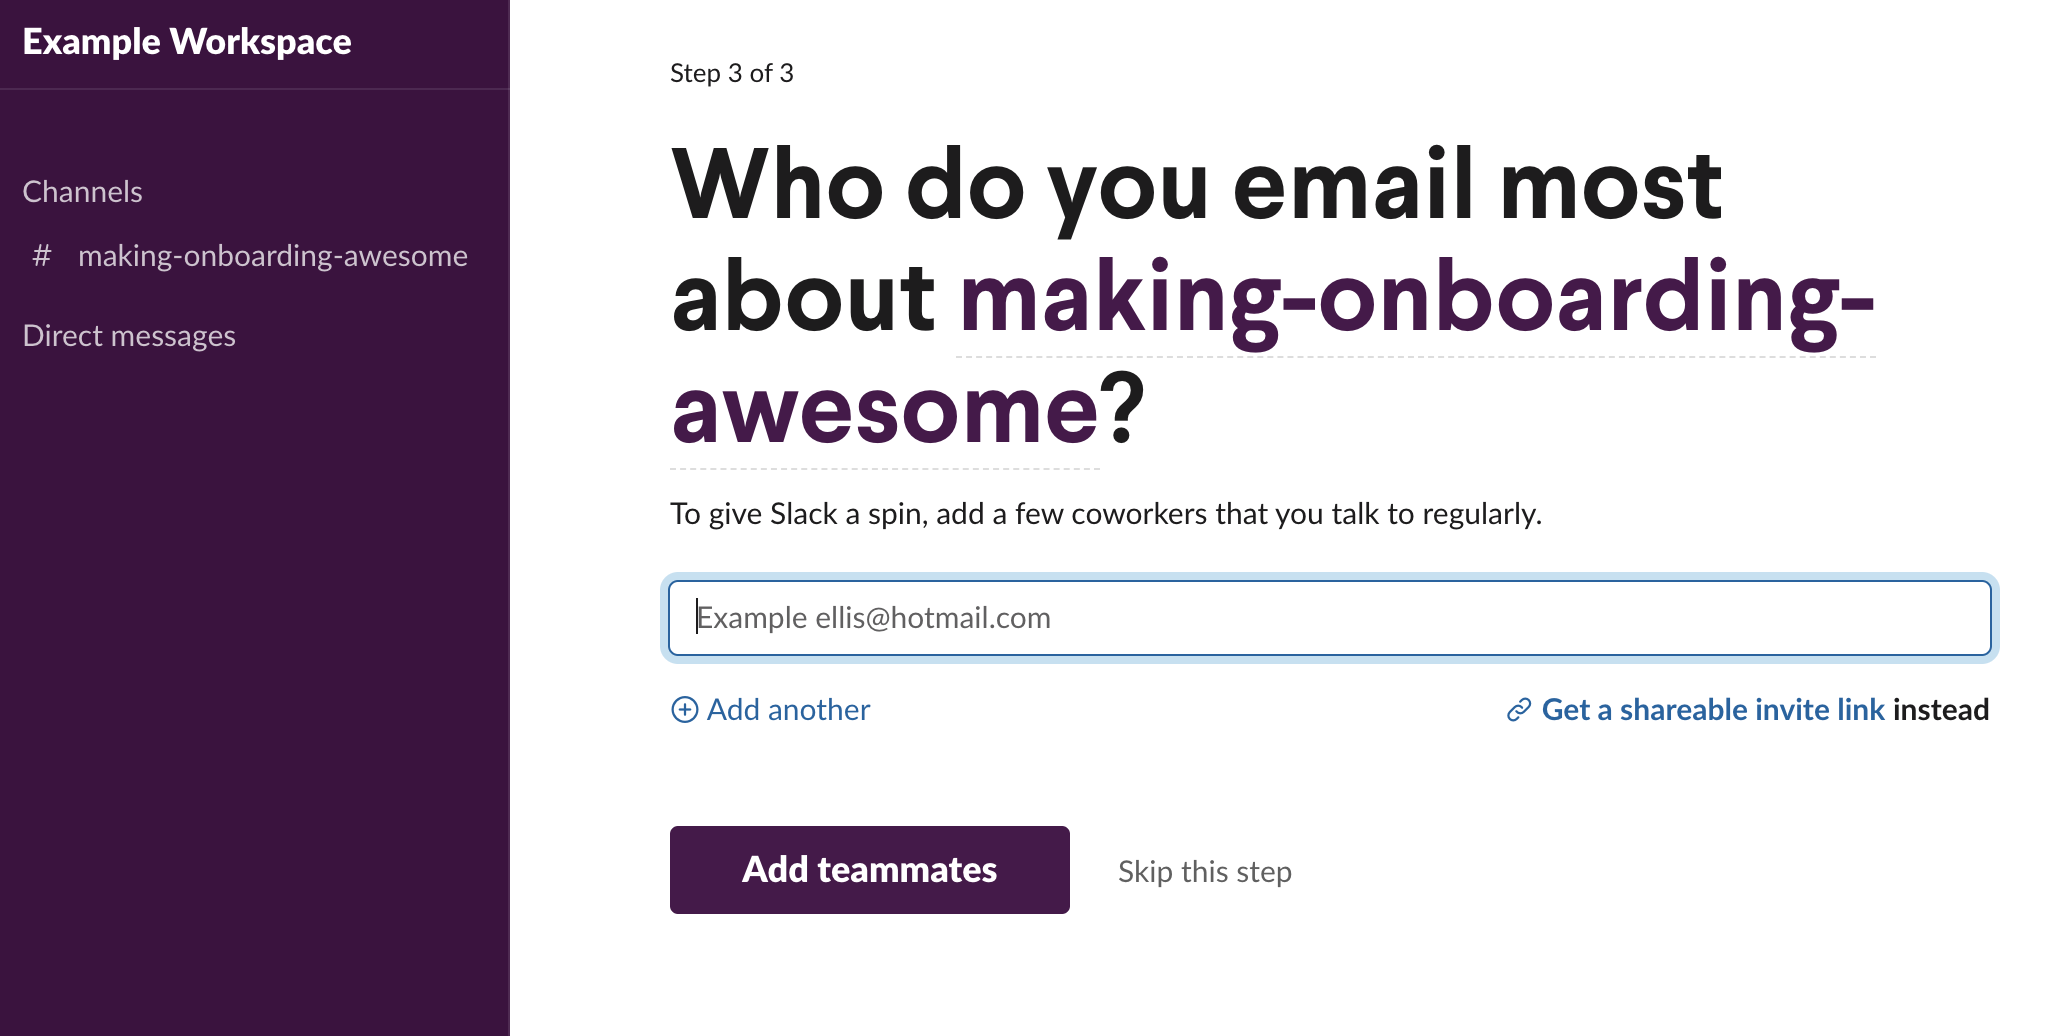Expand the Direct messages section
The height and width of the screenshot is (1036, 2064).
tap(129, 336)
